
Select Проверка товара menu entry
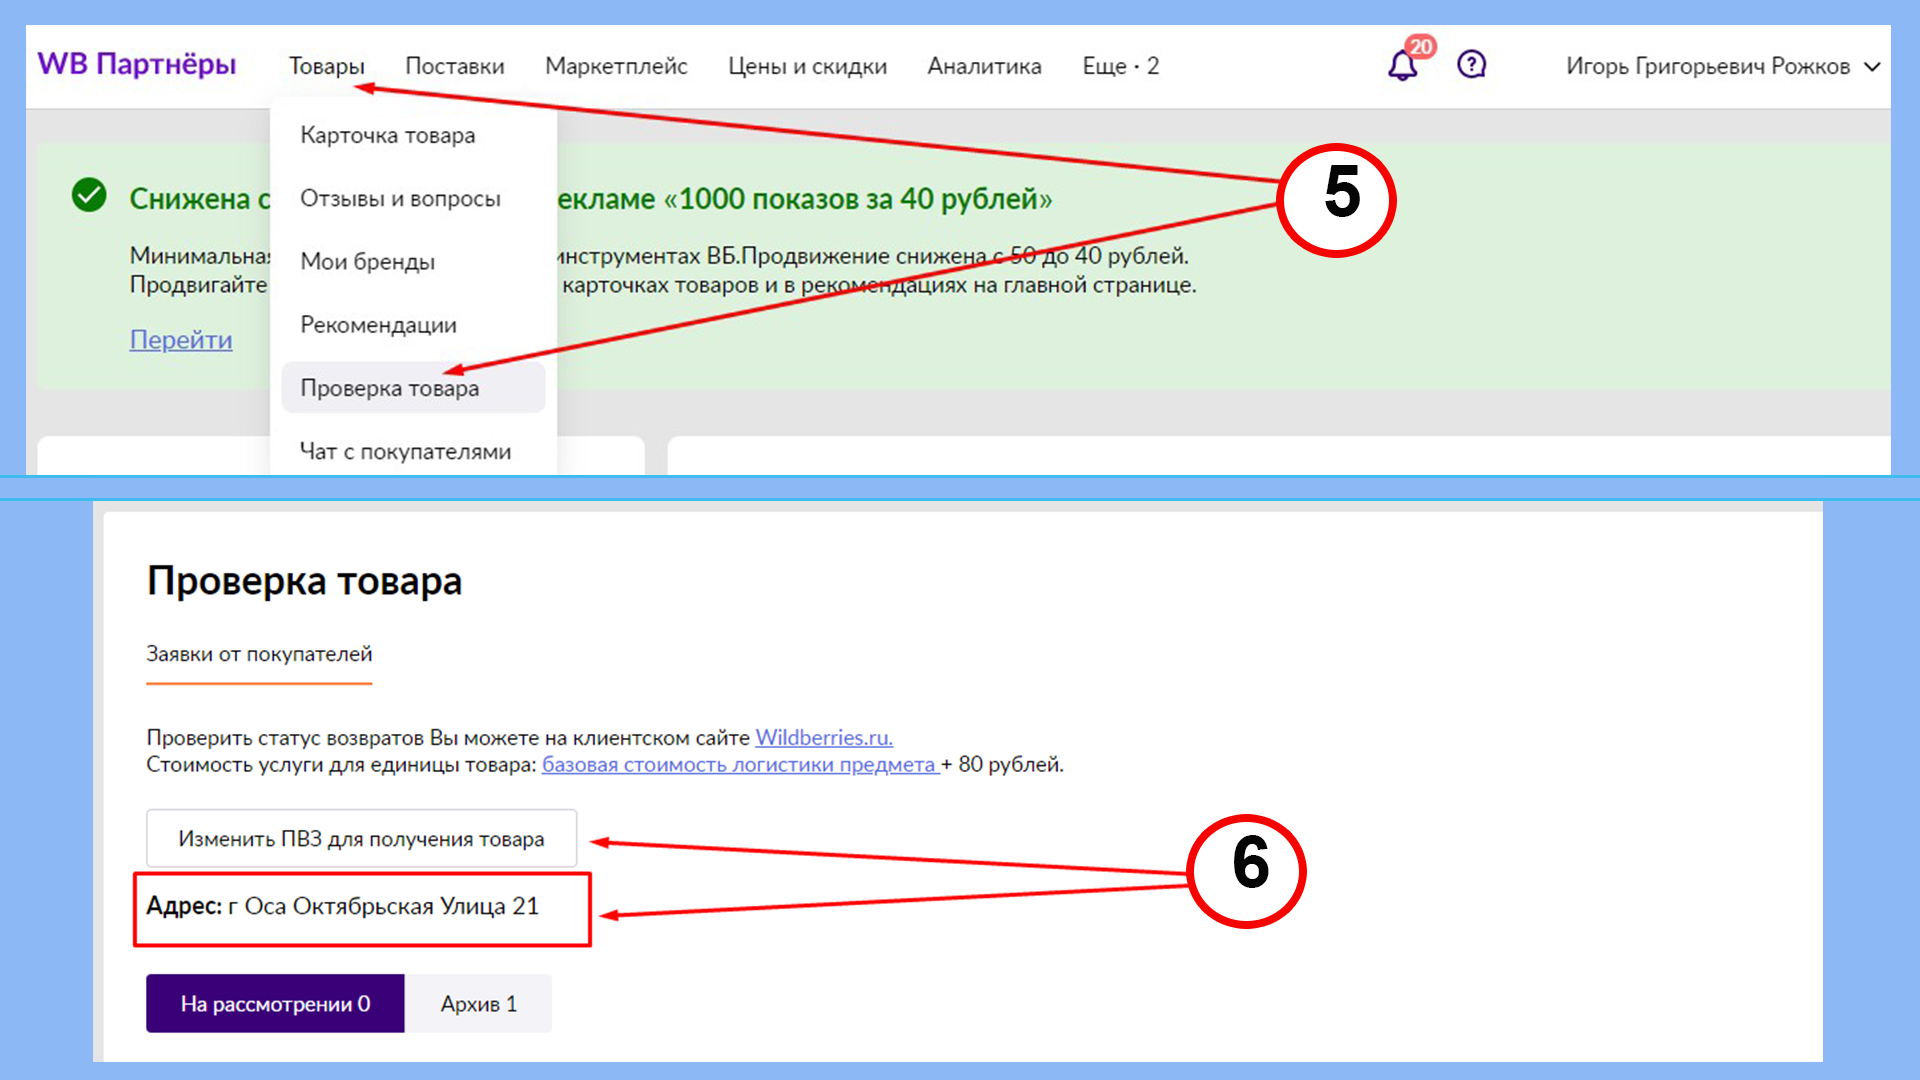pyautogui.click(x=413, y=388)
